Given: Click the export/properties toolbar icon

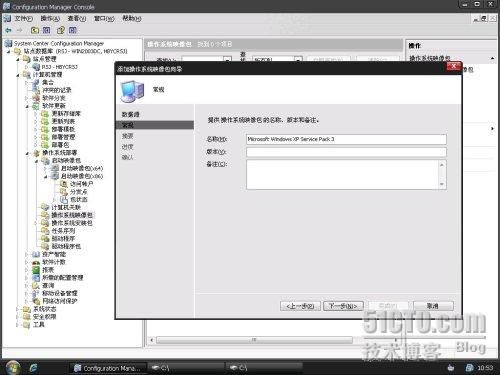Looking at the screenshot, I should 61,30.
